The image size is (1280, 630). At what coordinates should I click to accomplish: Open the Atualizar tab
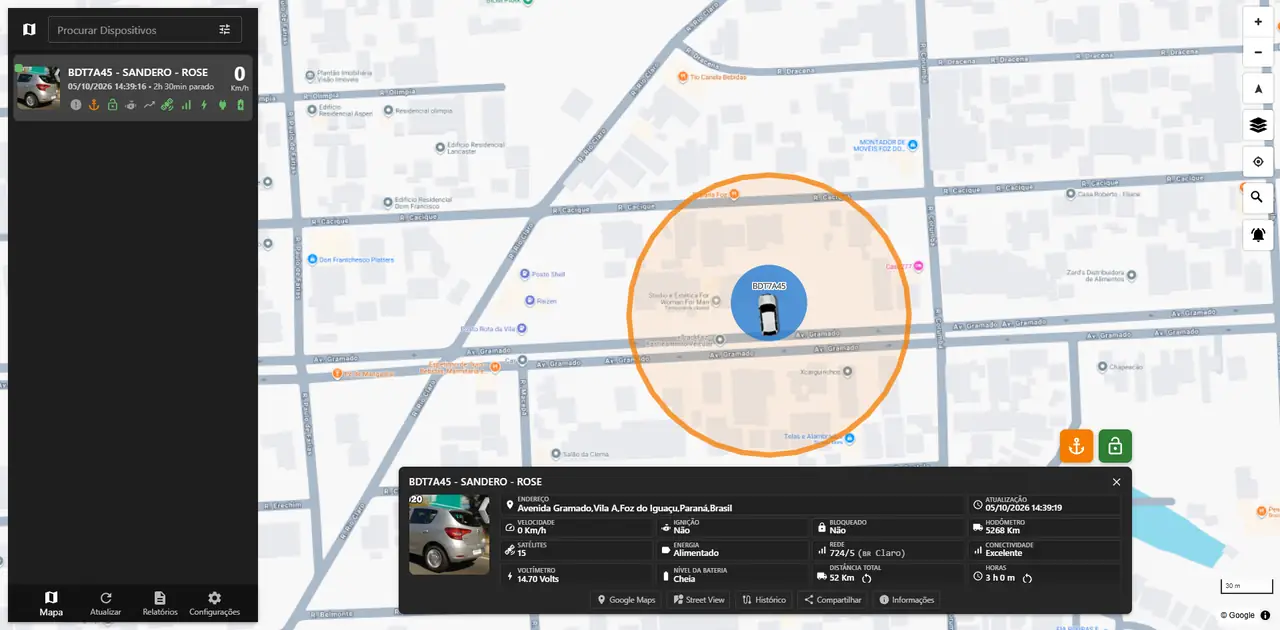click(105, 603)
